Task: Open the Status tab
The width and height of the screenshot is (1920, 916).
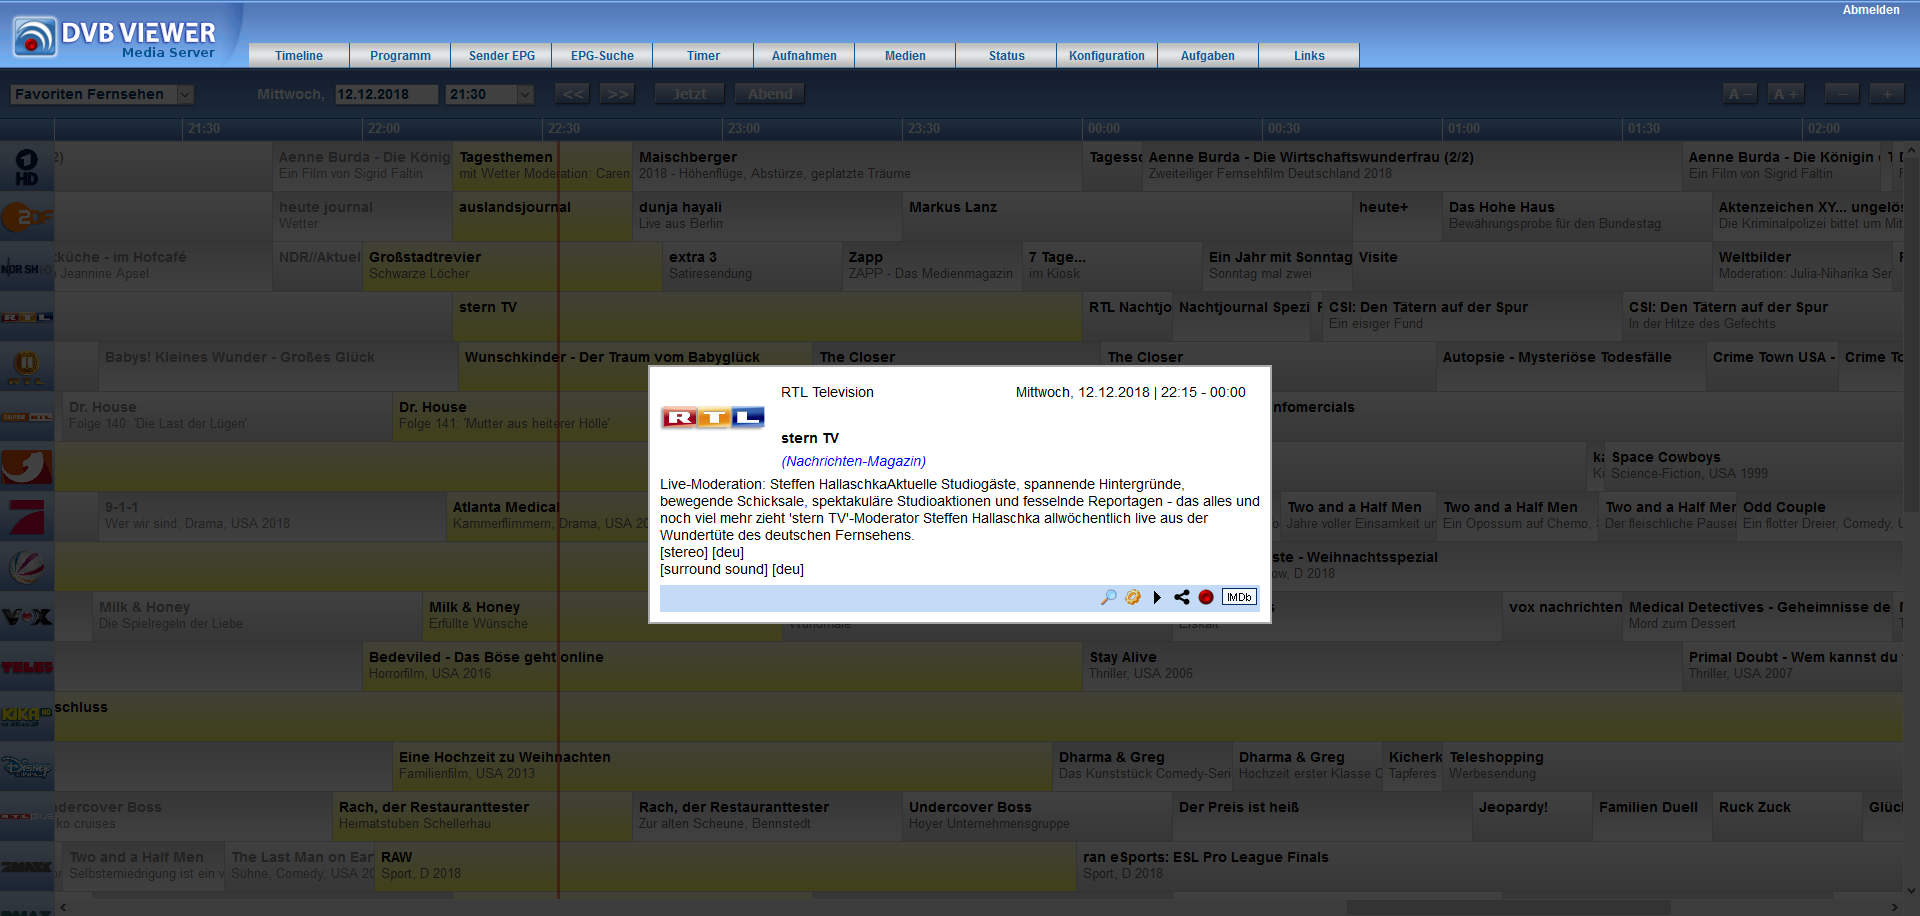Action: click(x=1006, y=55)
